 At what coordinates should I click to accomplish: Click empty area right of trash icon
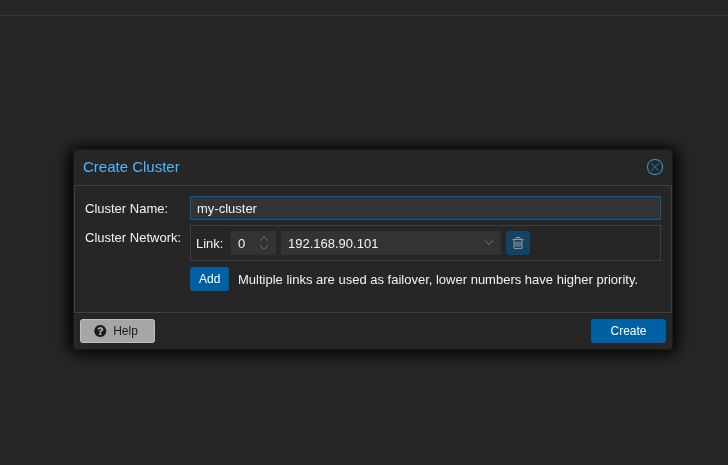point(594,243)
